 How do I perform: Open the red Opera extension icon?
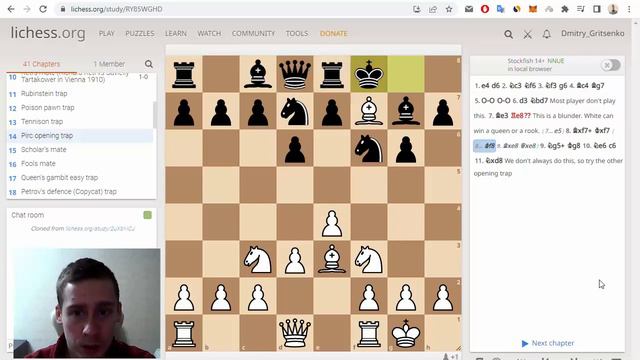click(x=484, y=9)
